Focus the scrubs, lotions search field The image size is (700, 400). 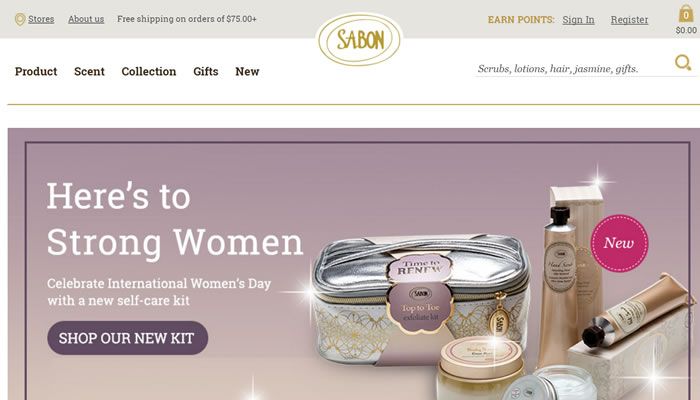574,69
